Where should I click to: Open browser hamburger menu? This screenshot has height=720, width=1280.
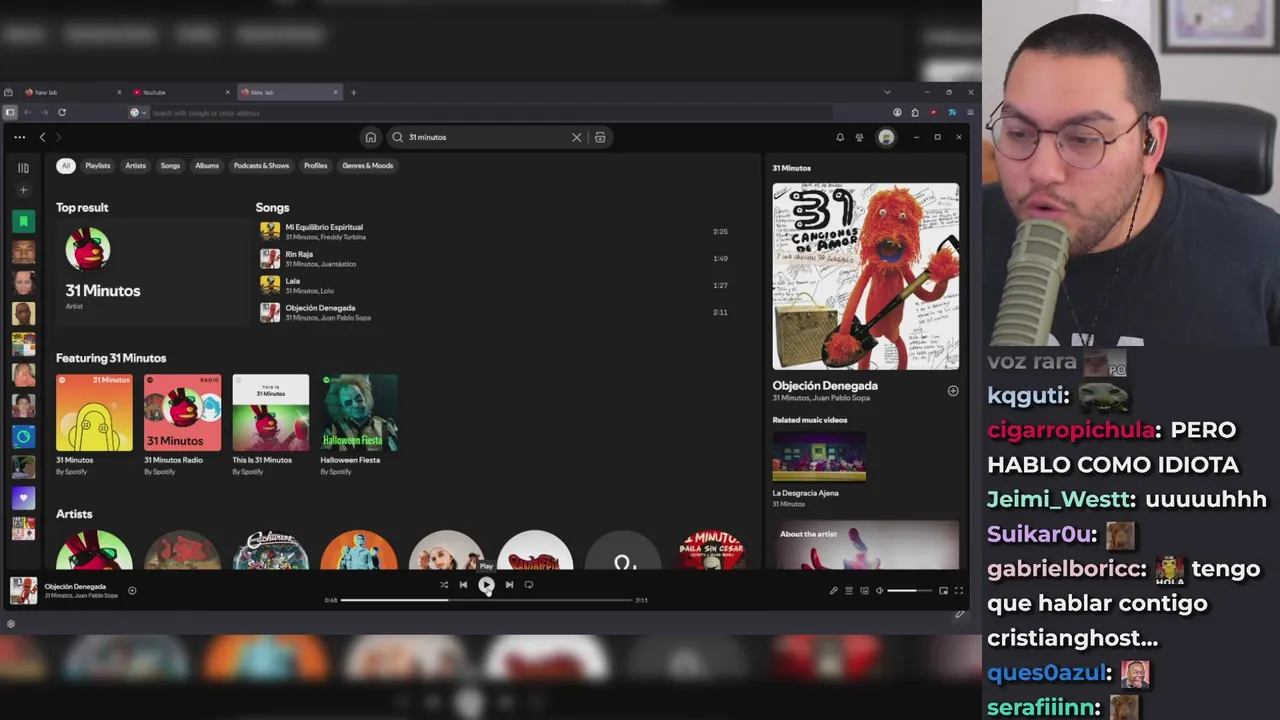pyautogui.click(x=970, y=113)
